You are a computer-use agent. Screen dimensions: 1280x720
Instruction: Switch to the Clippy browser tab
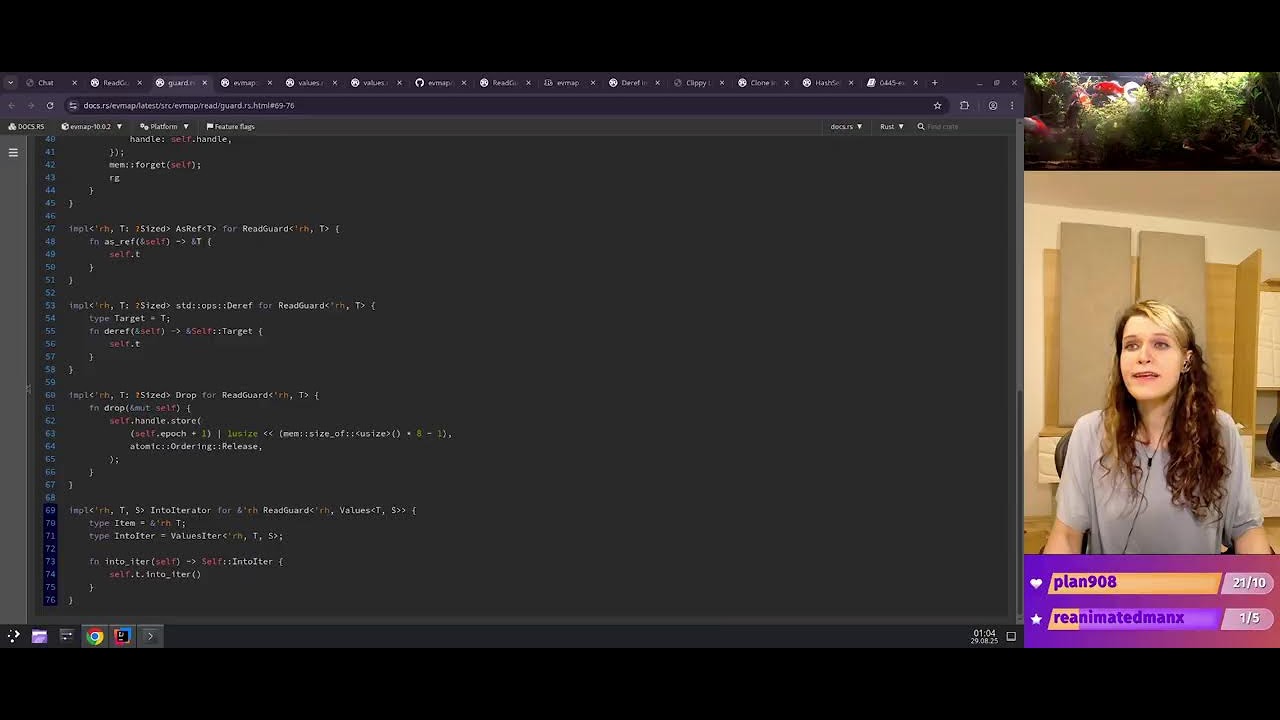coord(696,83)
